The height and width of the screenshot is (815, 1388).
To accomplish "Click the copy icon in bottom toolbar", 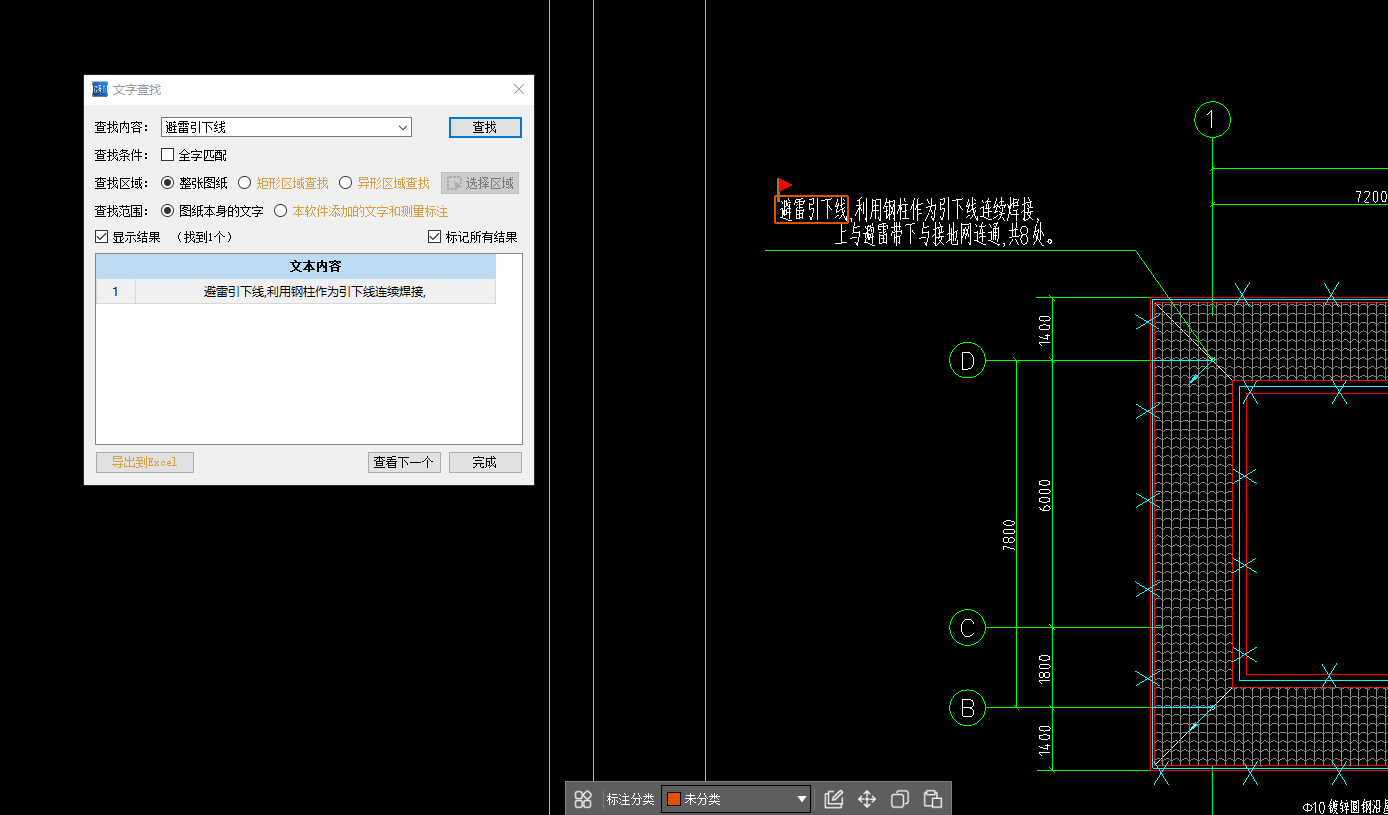I will pos(900,799).
